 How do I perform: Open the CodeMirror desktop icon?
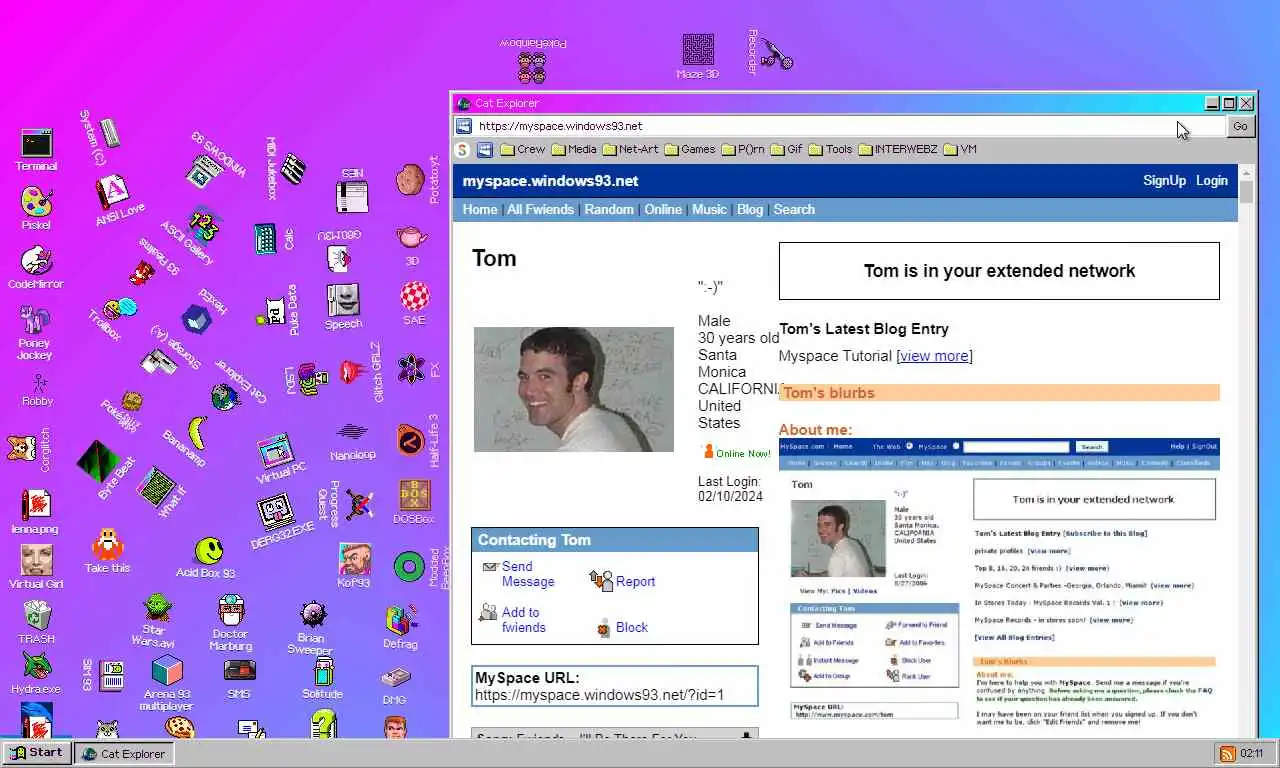[36, 267]
